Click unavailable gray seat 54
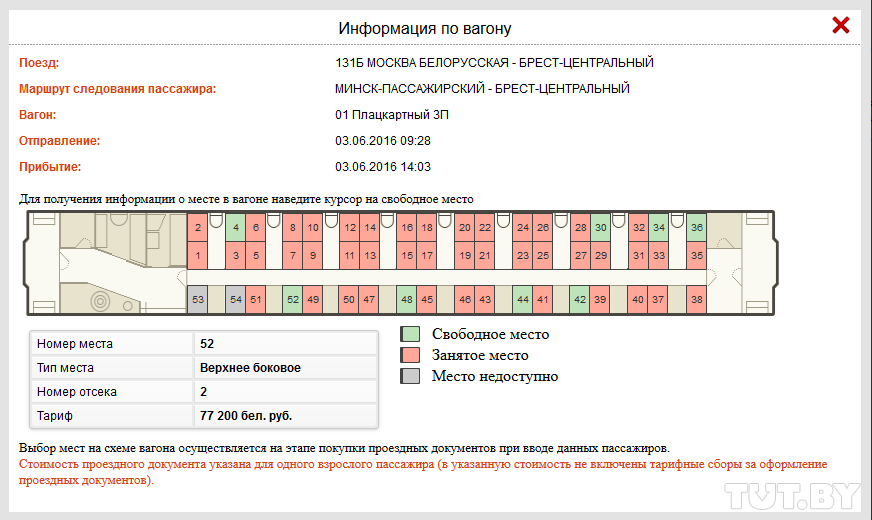 (x=235, y=299)
